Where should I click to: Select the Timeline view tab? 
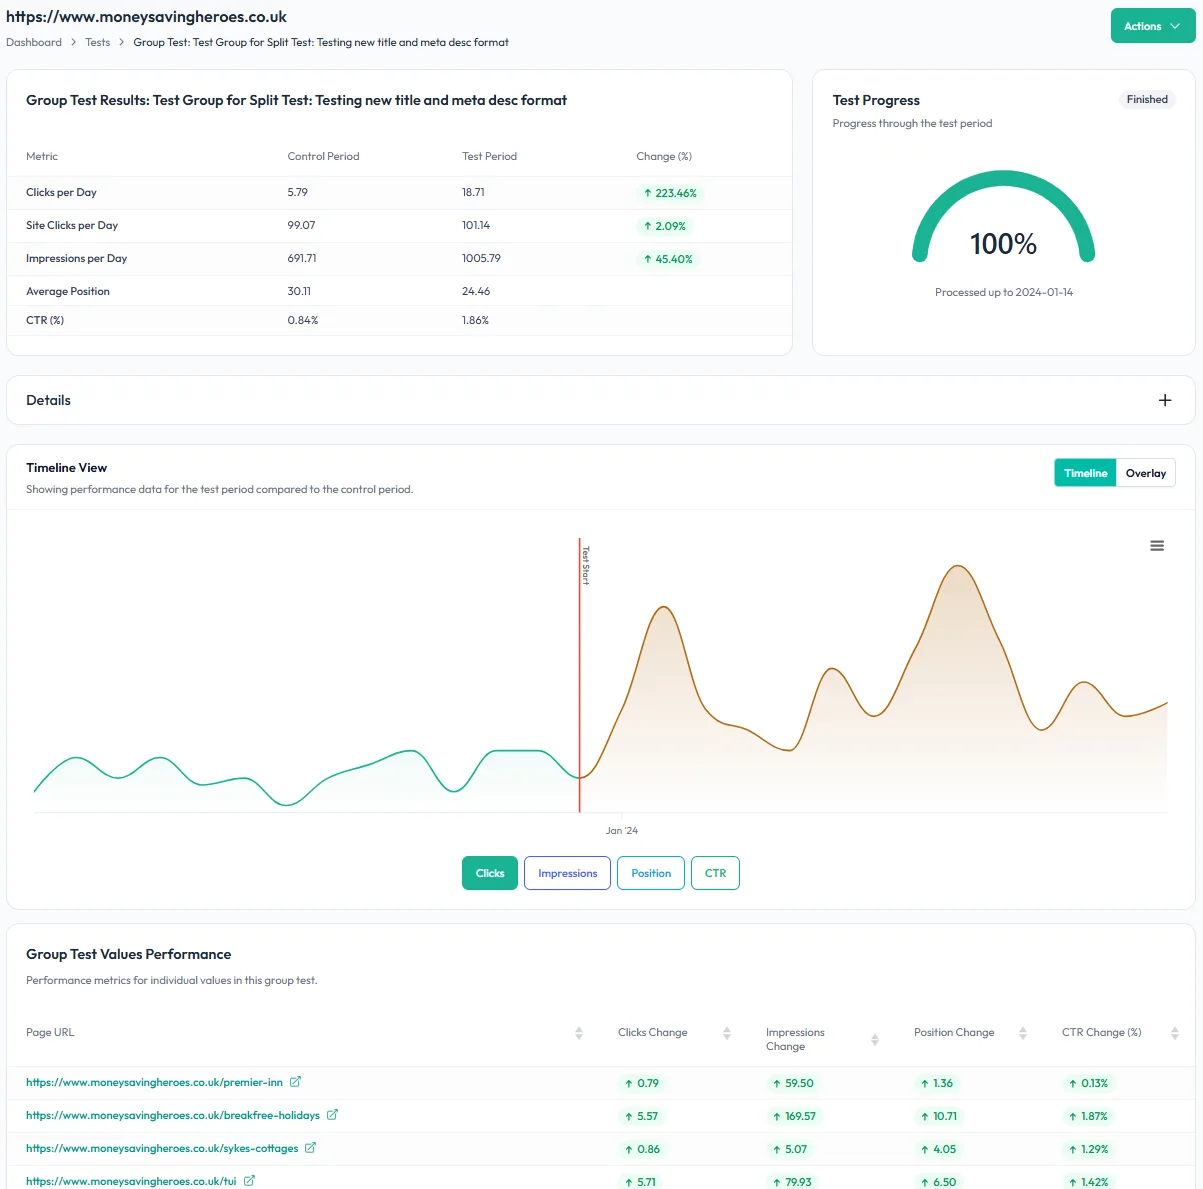1084,472
